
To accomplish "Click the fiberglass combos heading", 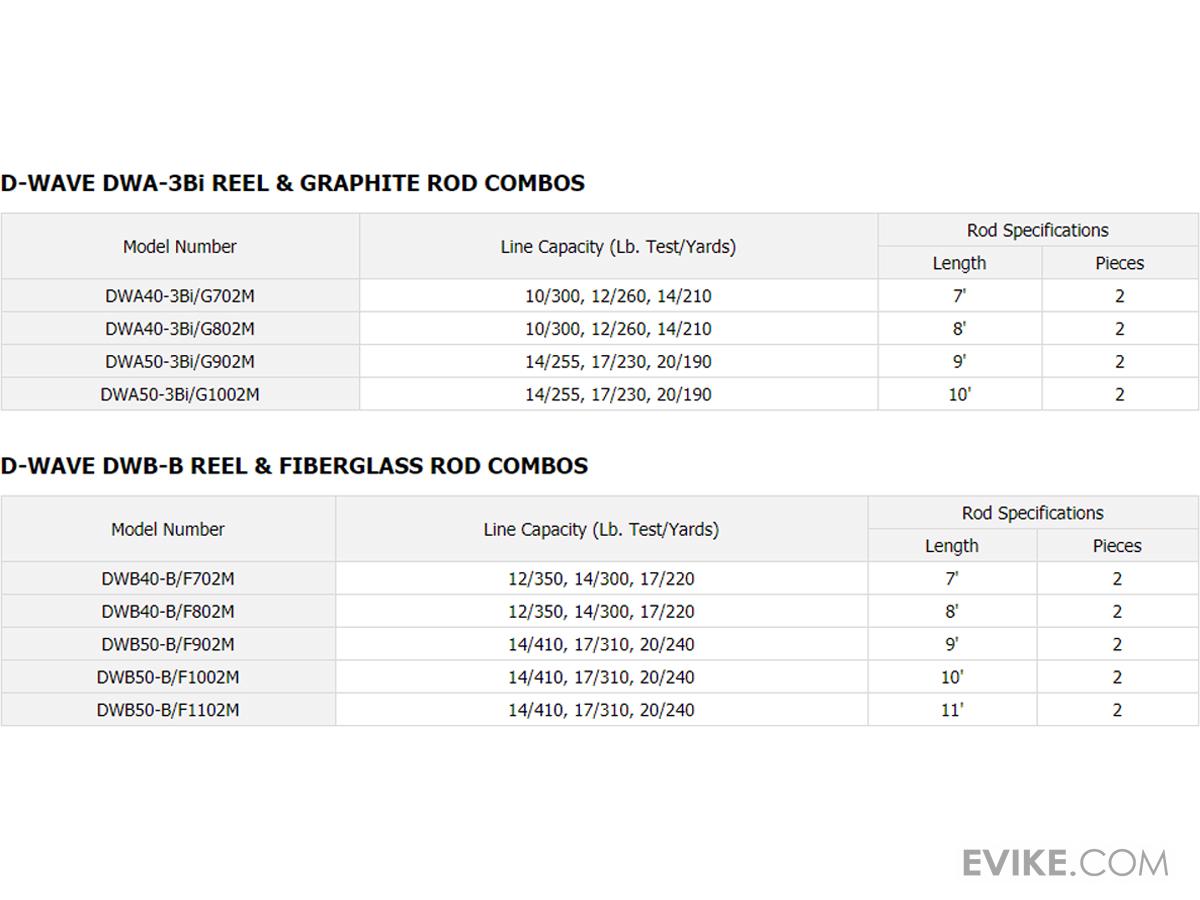I will [294, 466].
